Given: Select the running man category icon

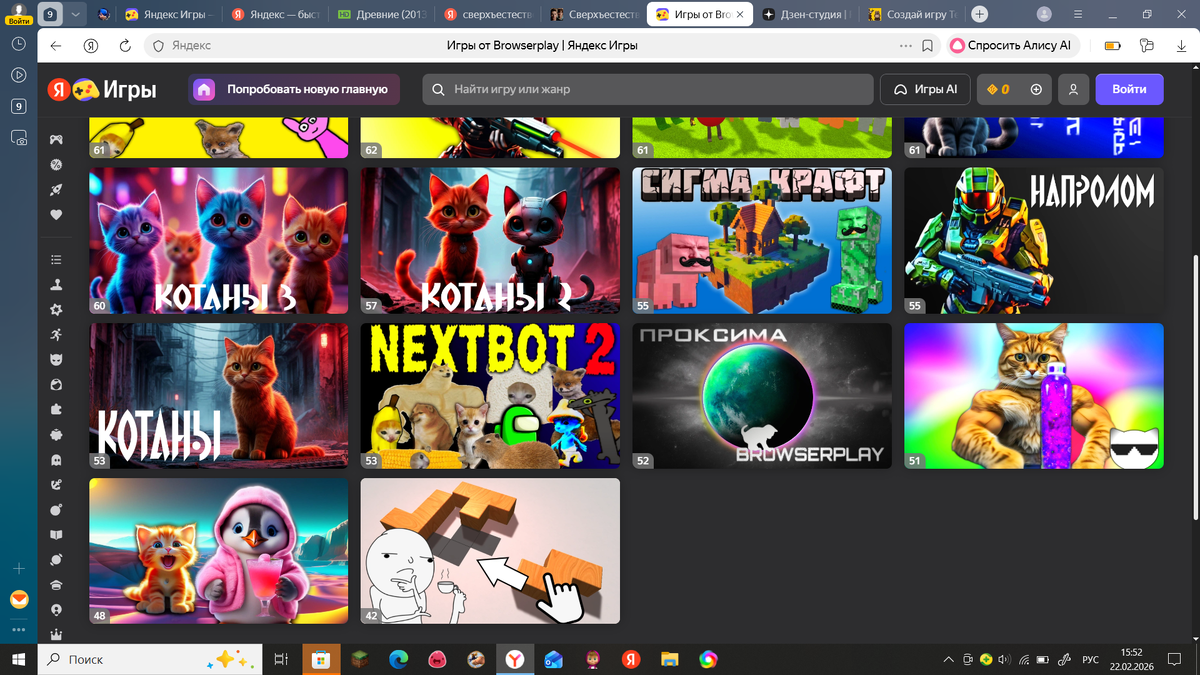Looking at the screenshot, I should coord(56,334).
